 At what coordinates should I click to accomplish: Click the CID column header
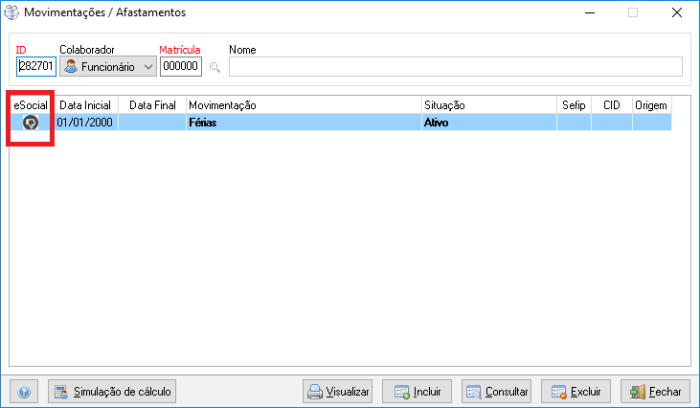coord(611,105)
